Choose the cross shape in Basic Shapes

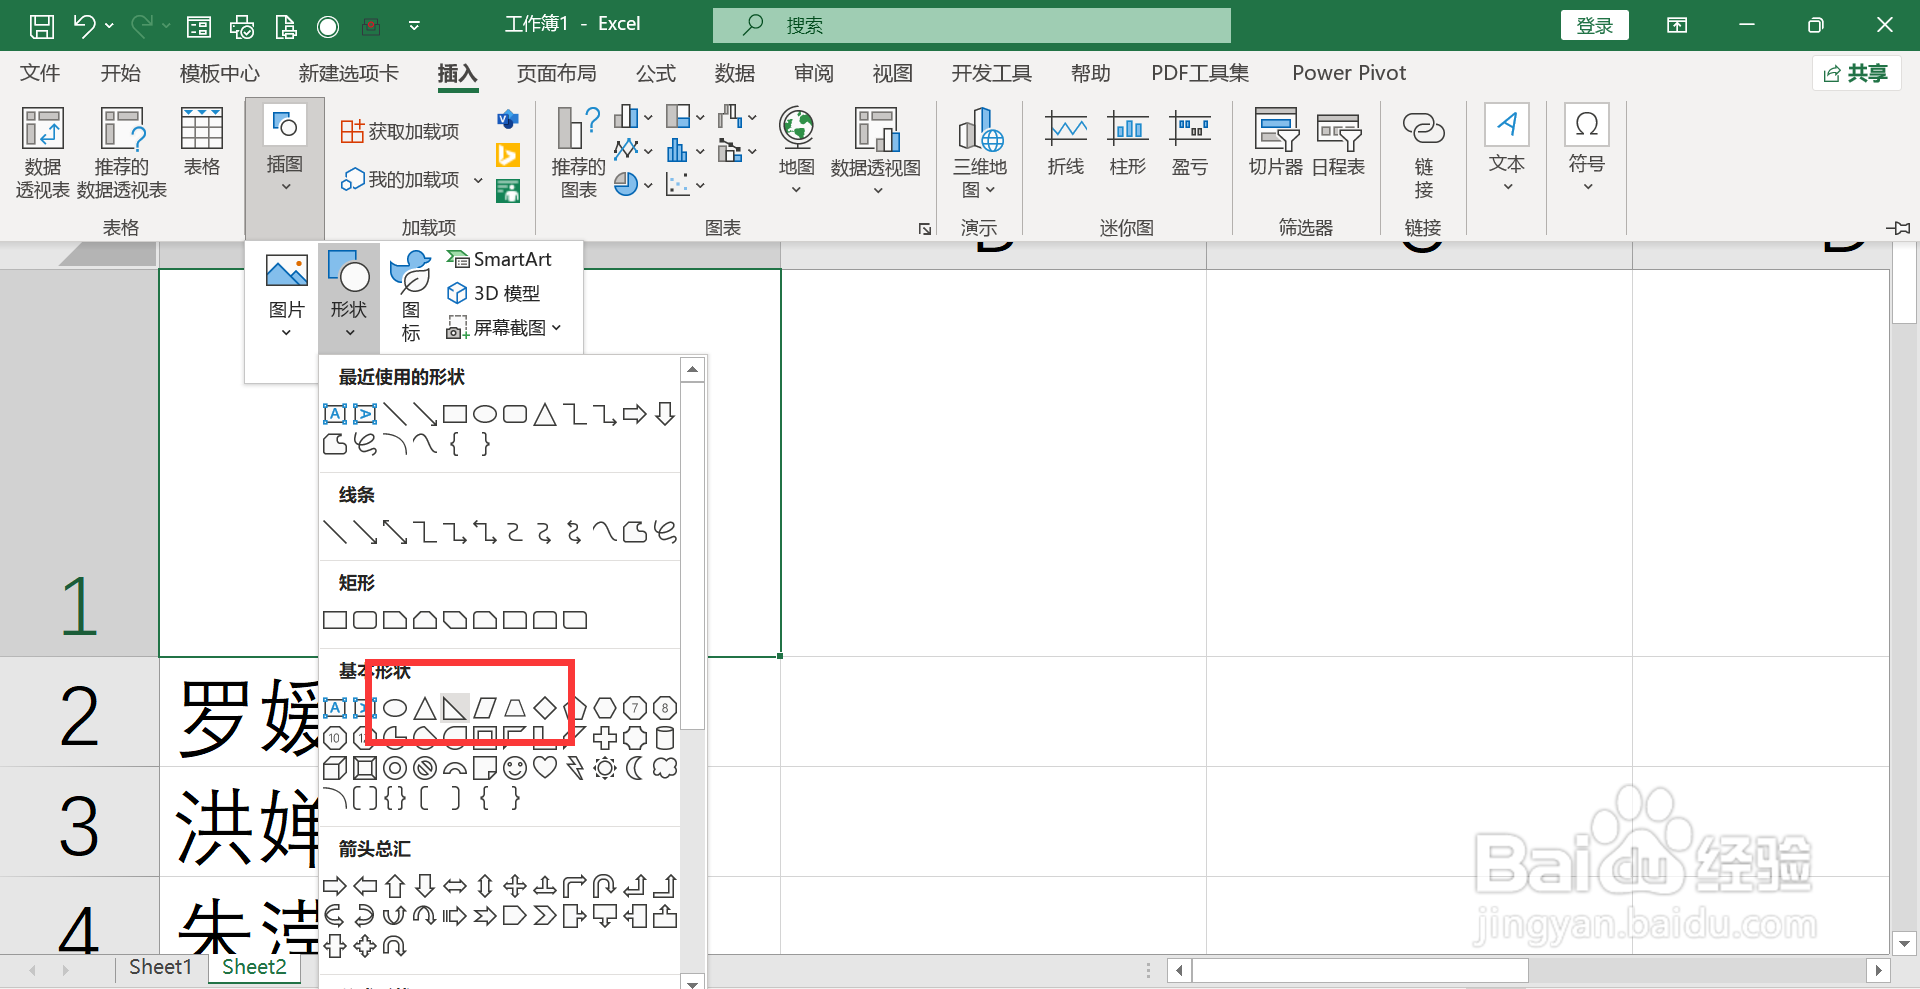(x=605, y=738)
